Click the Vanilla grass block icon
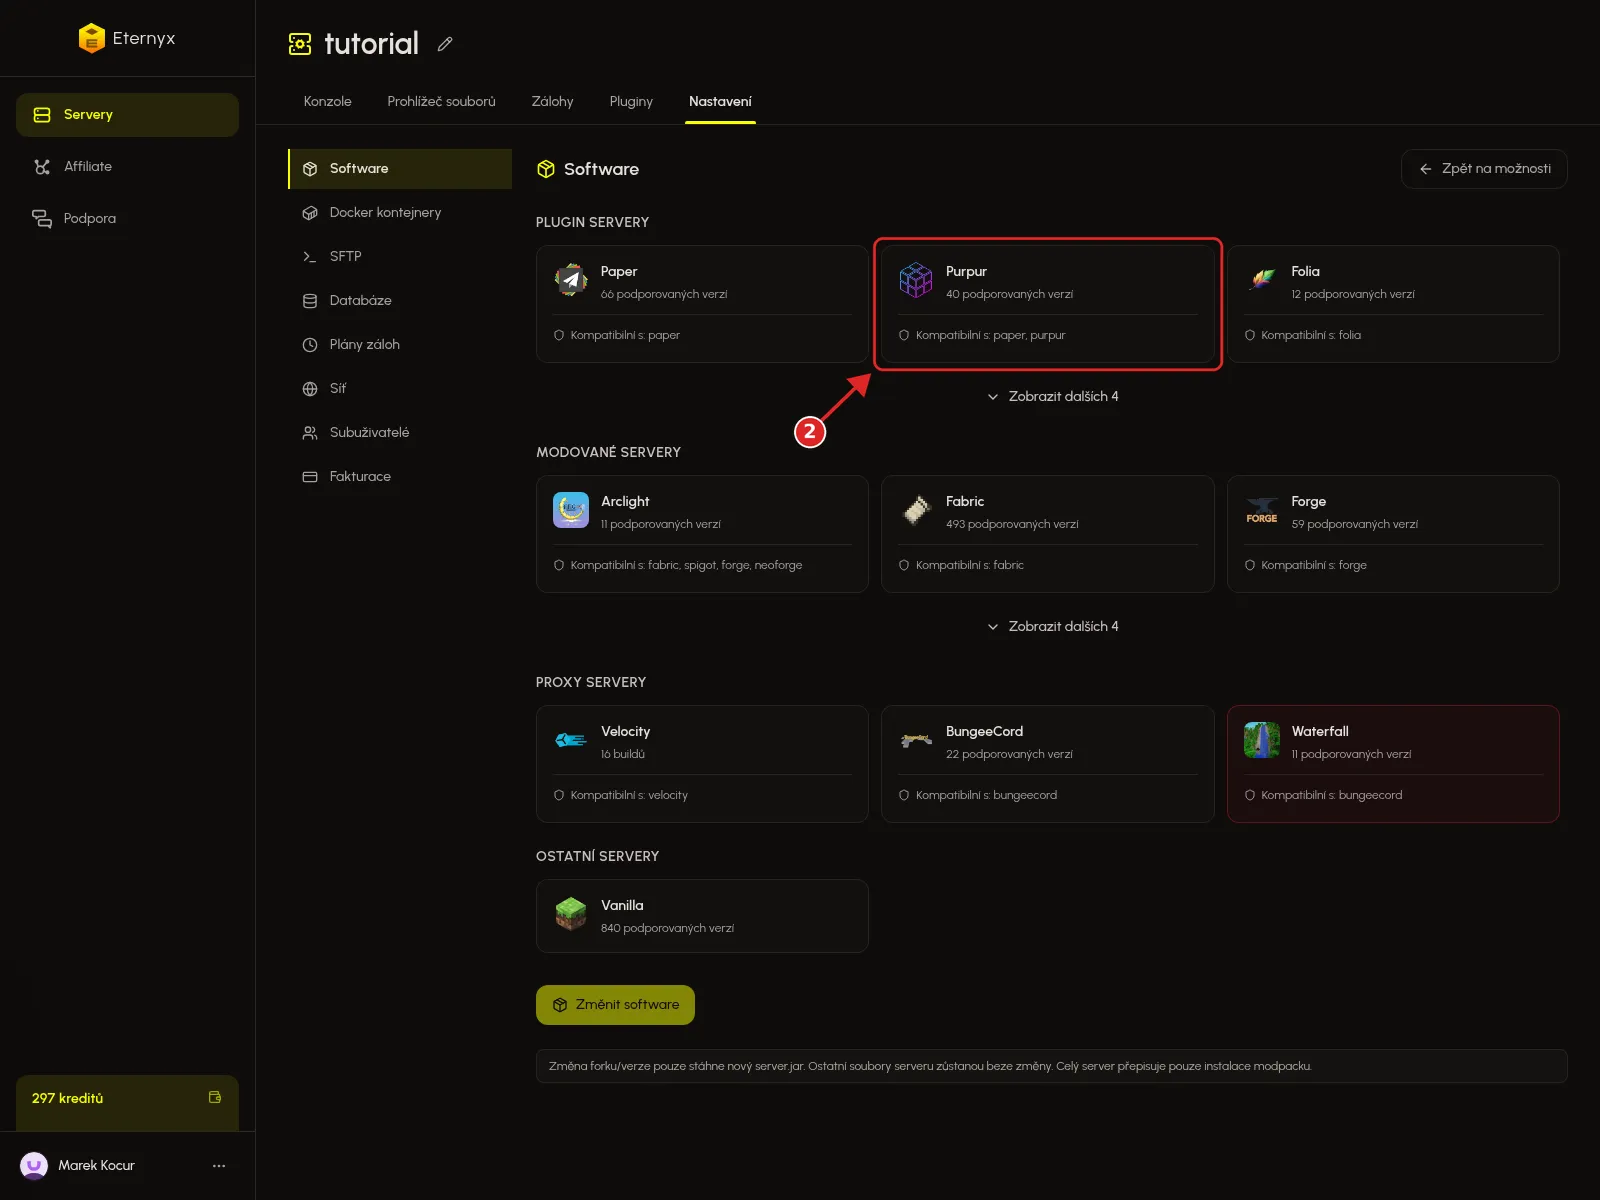Image resolution: width=1600 pixels, height=1200 pixels. click(x=571, y=914)
